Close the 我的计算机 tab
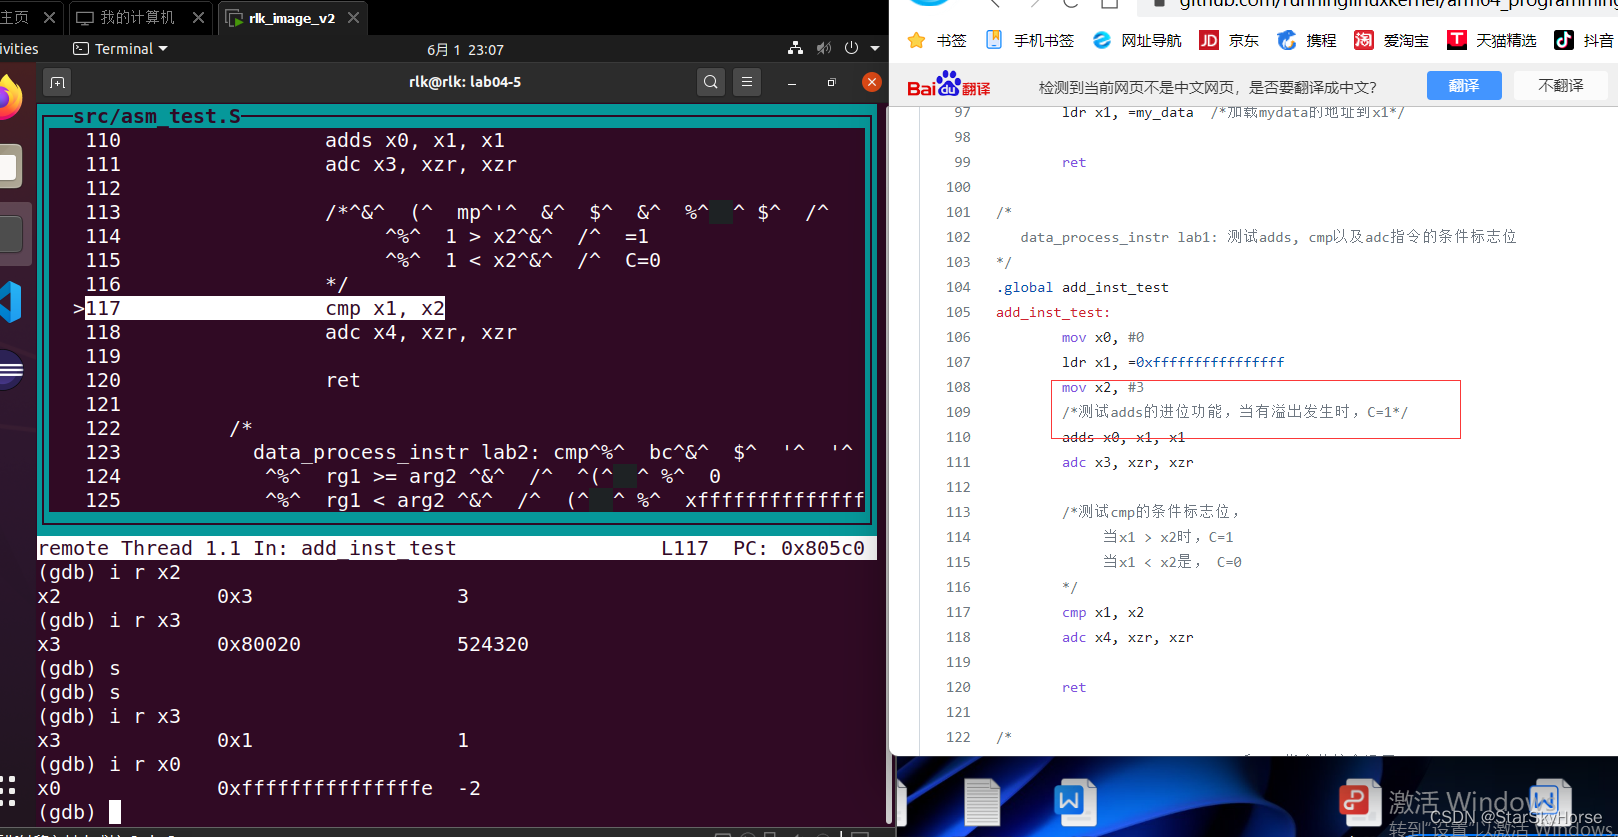This screenshot has height=837, width=1618. click(198, 18)
